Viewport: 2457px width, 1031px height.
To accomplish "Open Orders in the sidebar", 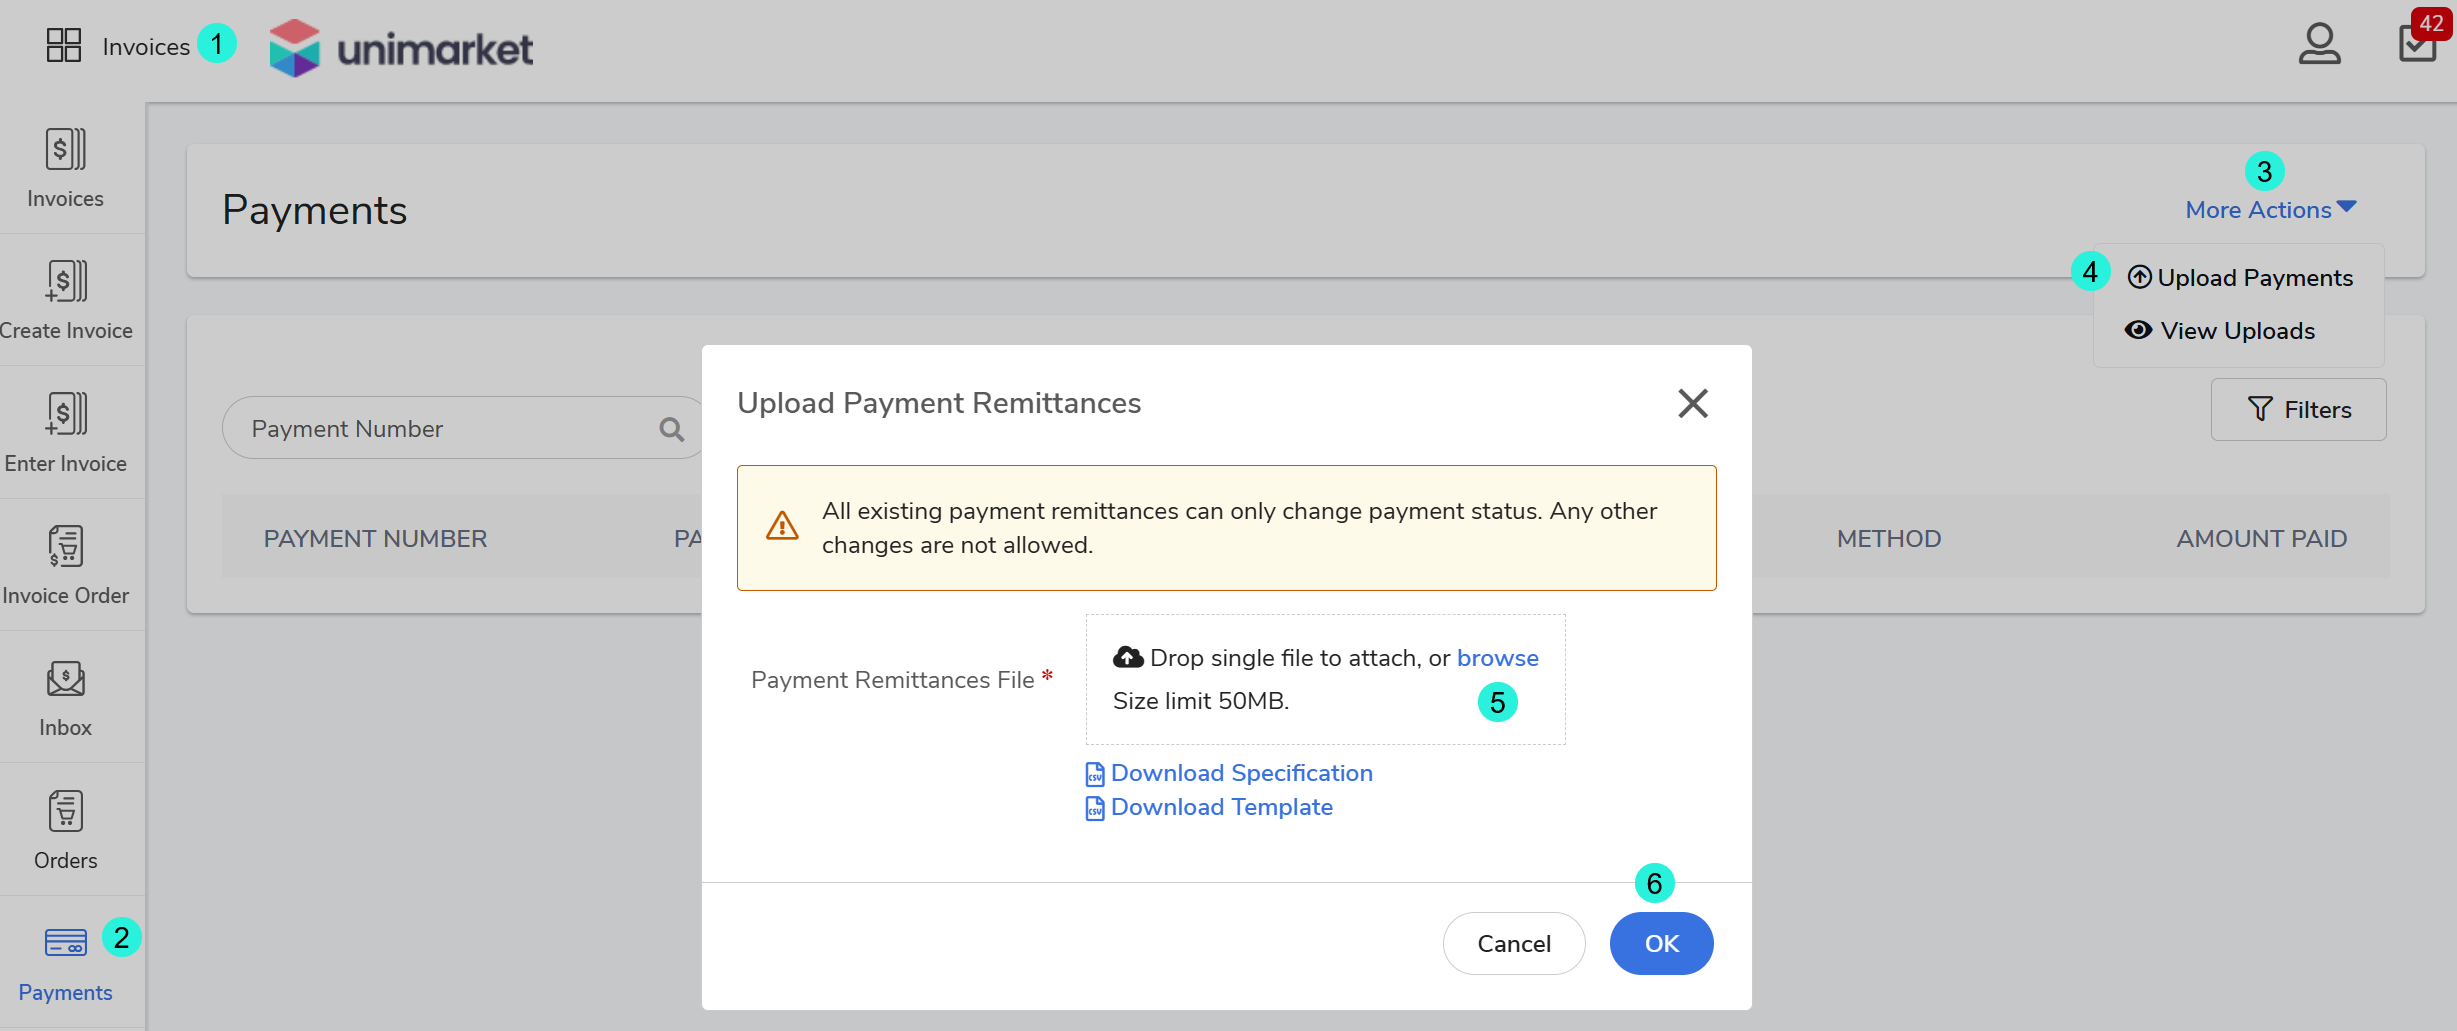I will pyautogui.click(x=66, y=829).
